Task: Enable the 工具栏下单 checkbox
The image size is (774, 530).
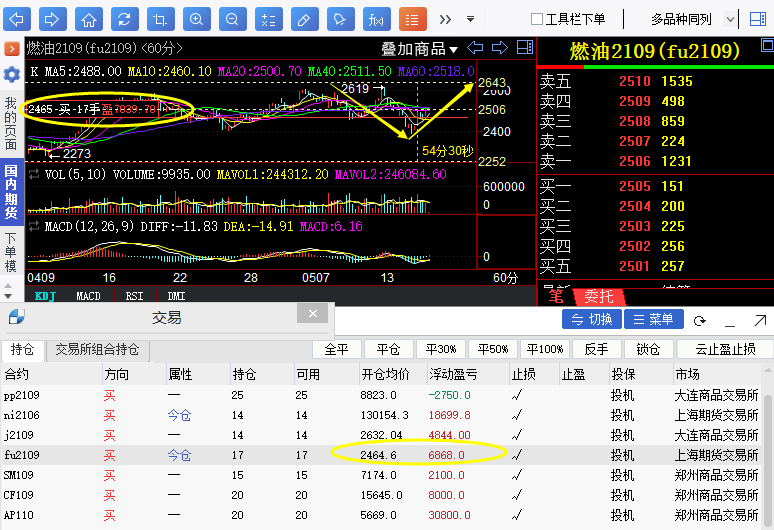Action: point(537,19)
